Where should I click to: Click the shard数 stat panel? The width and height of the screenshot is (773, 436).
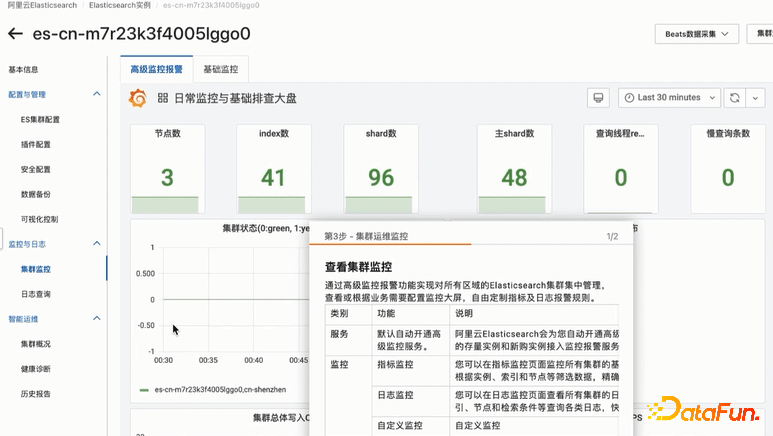coord(381,169)
